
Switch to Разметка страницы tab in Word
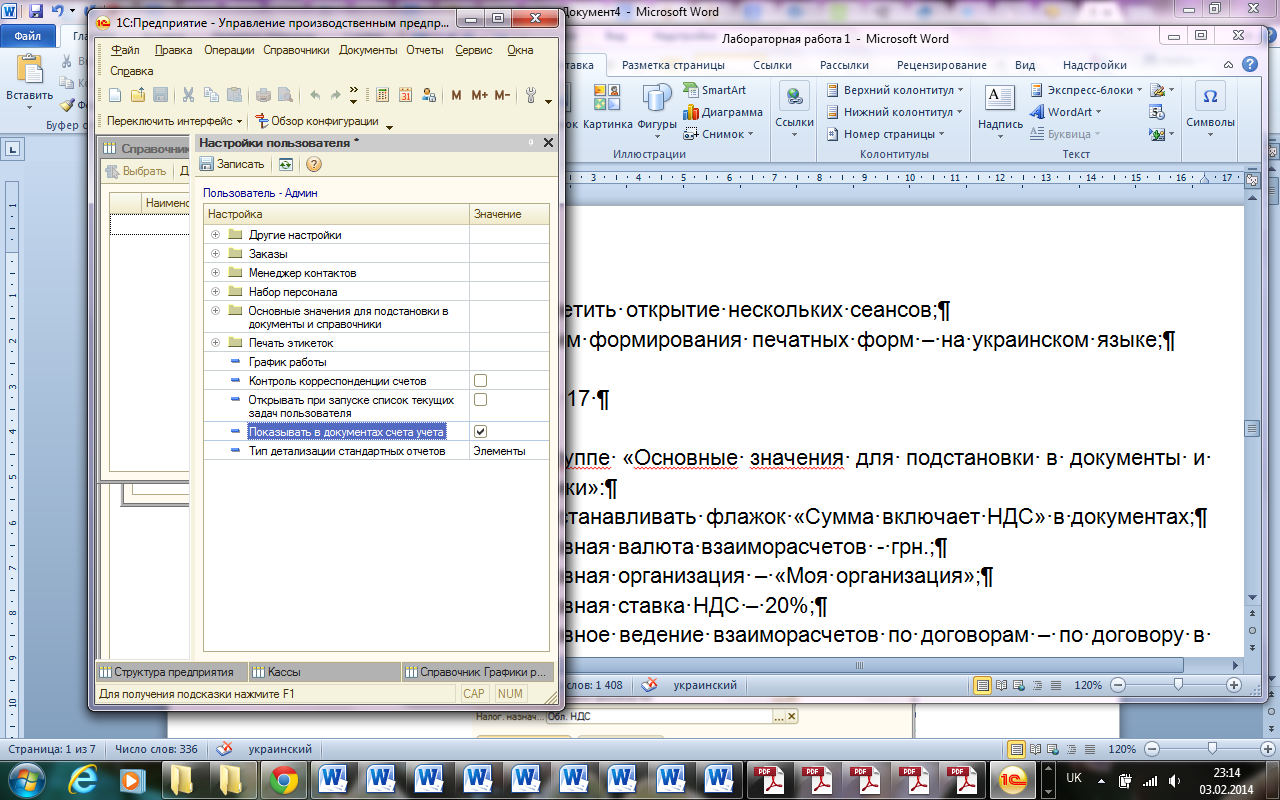(x=673, y=65)
